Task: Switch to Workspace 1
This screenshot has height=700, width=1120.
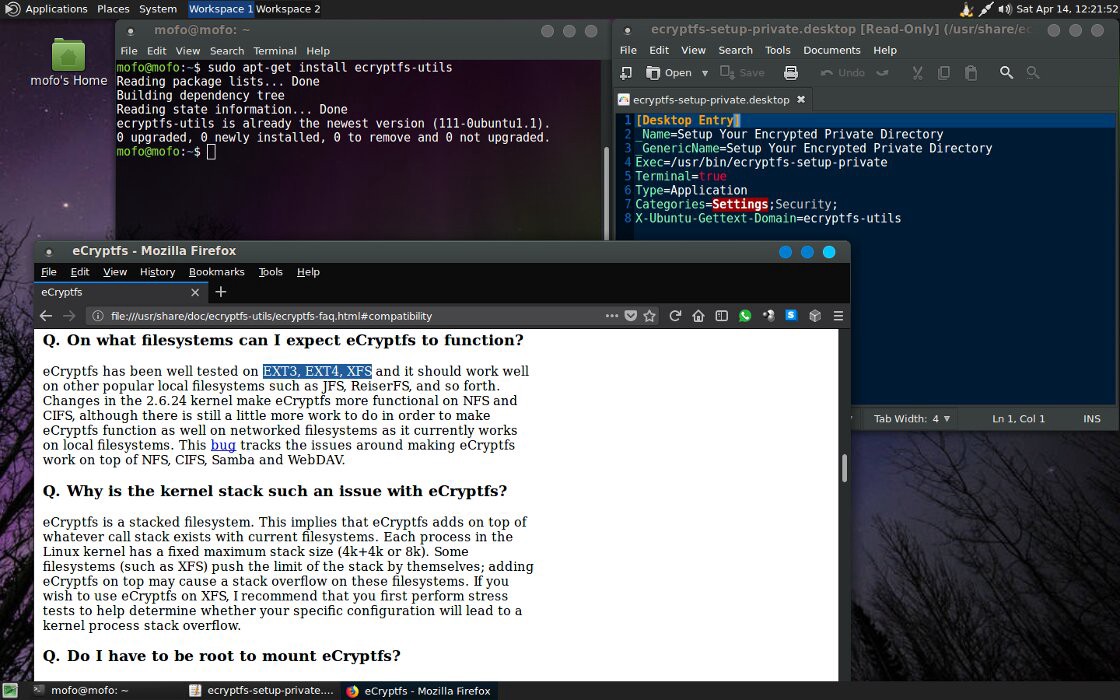Action: 221,9
